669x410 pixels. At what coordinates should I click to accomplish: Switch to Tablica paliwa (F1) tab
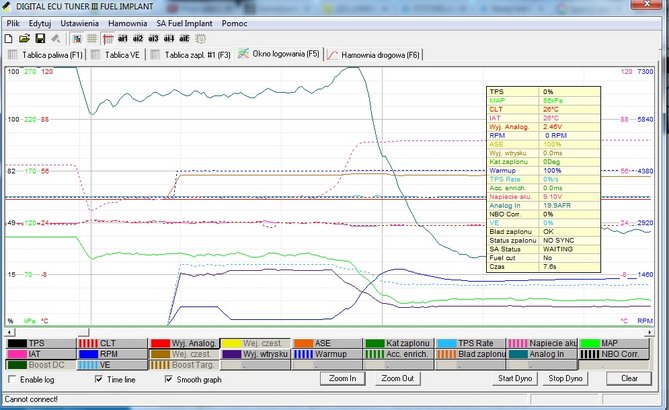coord(45,55)
